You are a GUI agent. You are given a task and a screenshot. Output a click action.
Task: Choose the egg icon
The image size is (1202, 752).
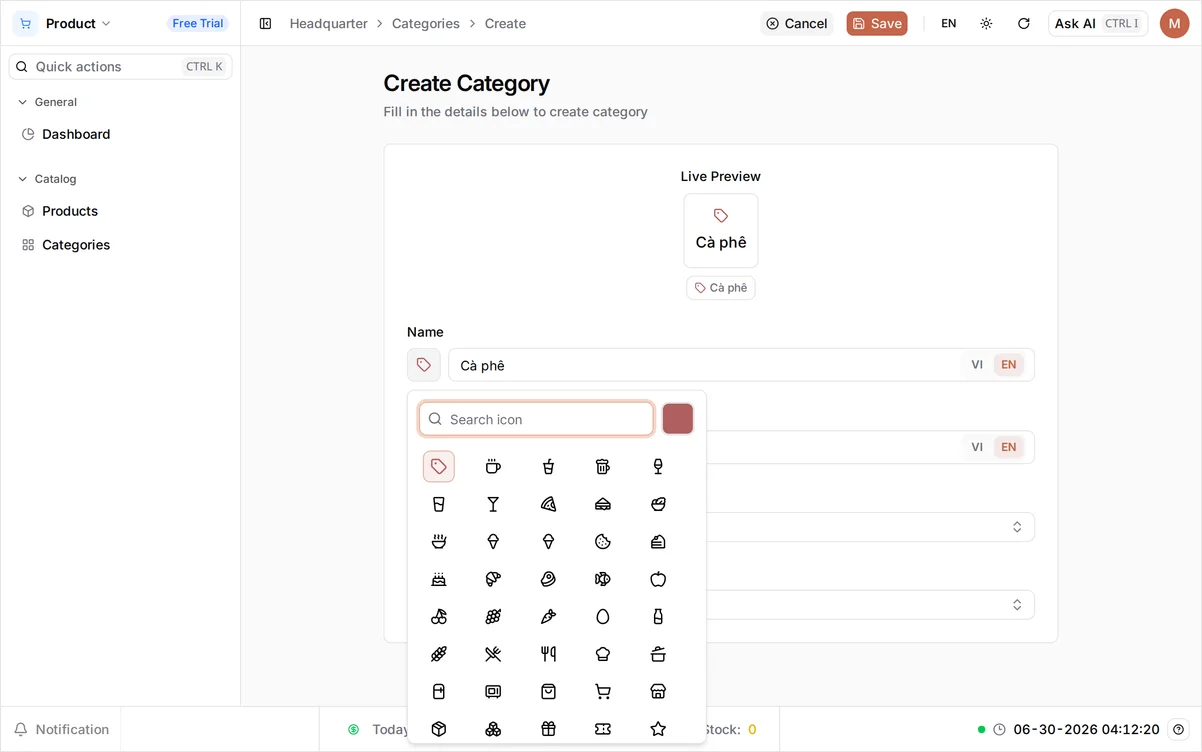pos(603,617)
